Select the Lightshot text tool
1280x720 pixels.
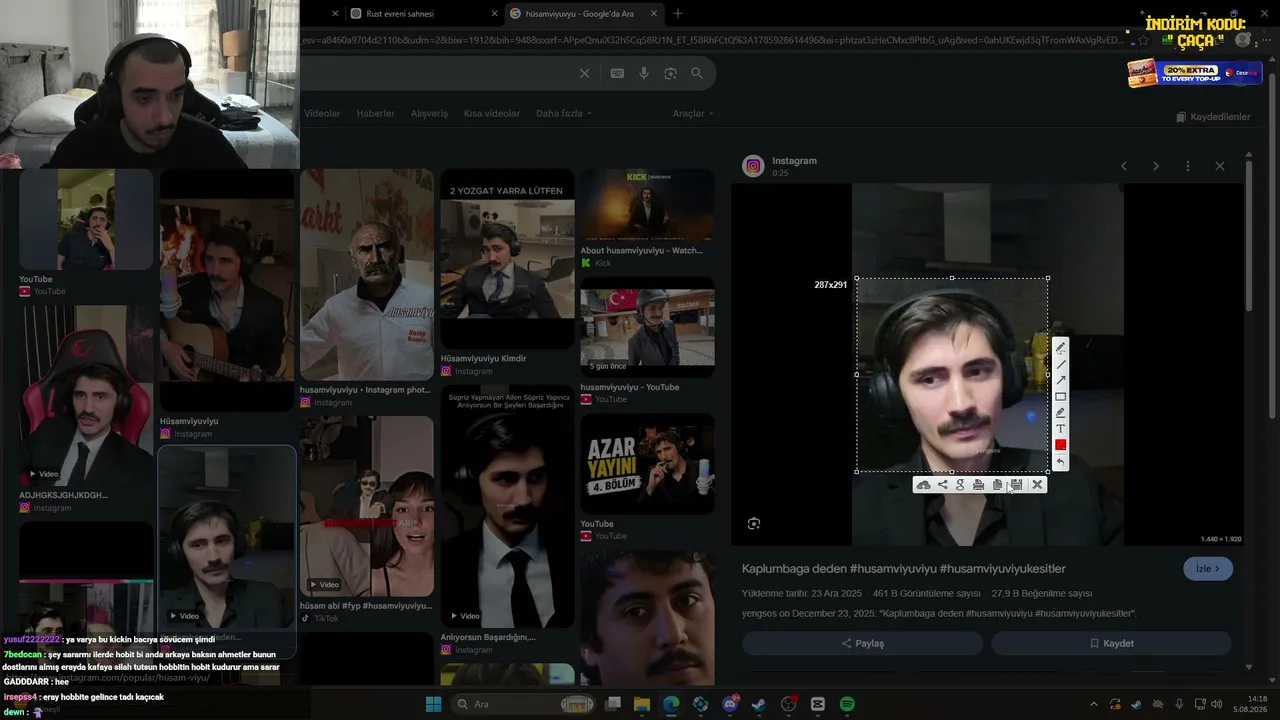click(1061, 428)
